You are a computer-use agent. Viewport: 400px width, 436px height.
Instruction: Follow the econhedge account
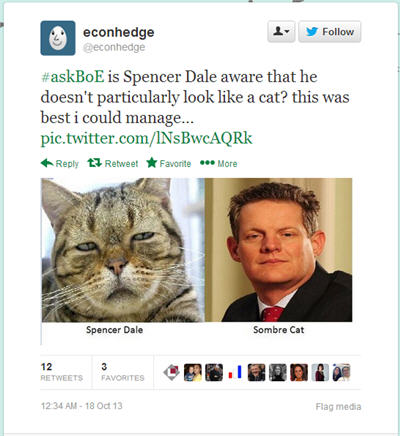click(x=330, y=32)
